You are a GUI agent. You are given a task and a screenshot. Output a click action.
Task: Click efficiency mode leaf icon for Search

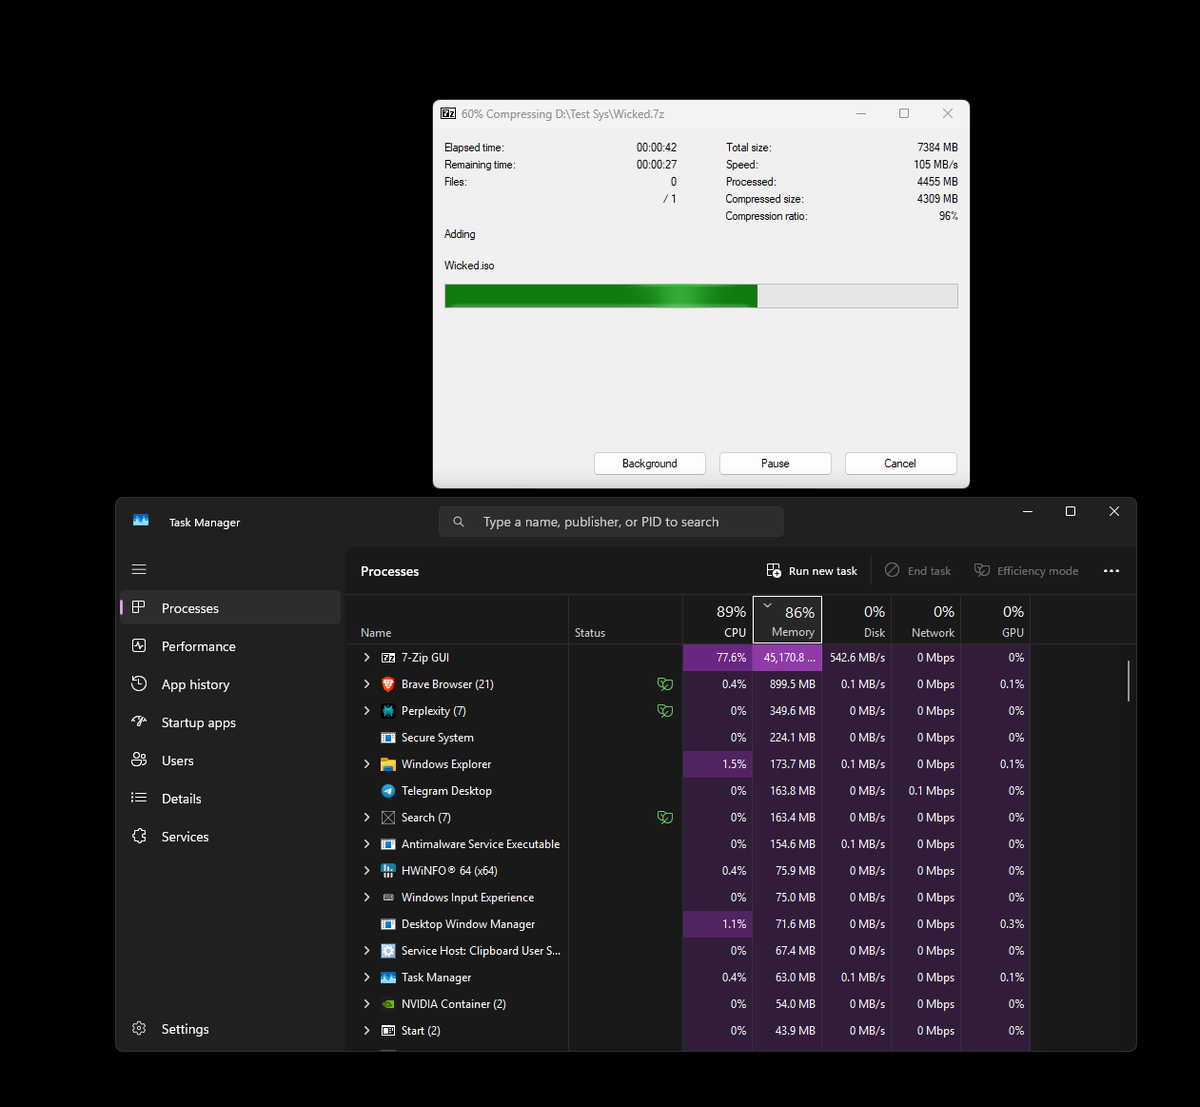coord(665,818)
